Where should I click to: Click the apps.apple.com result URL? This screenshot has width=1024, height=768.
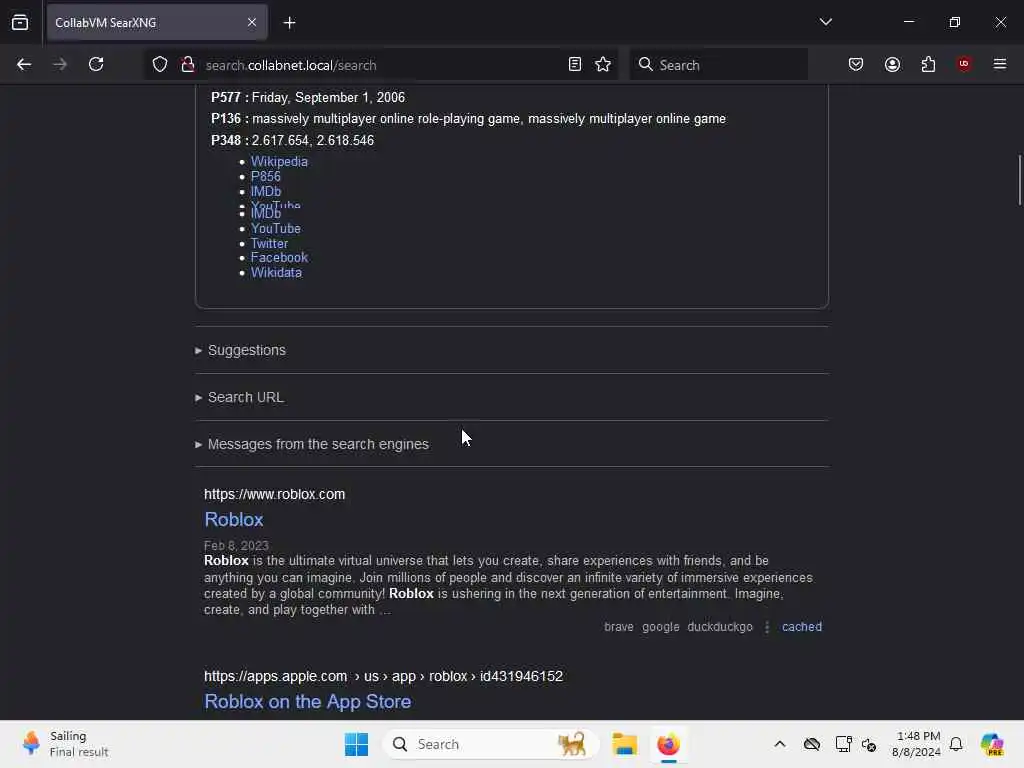pos(383,676)
